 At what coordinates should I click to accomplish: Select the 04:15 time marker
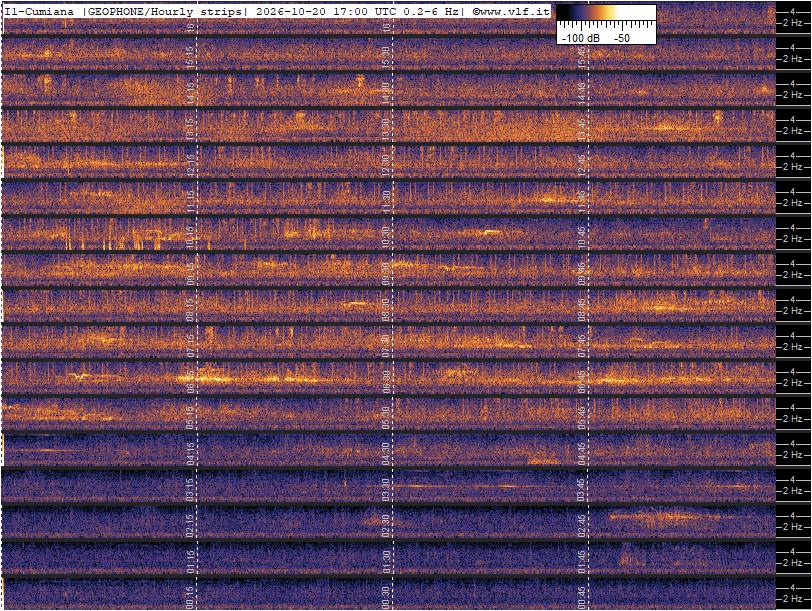pos(190,454)
